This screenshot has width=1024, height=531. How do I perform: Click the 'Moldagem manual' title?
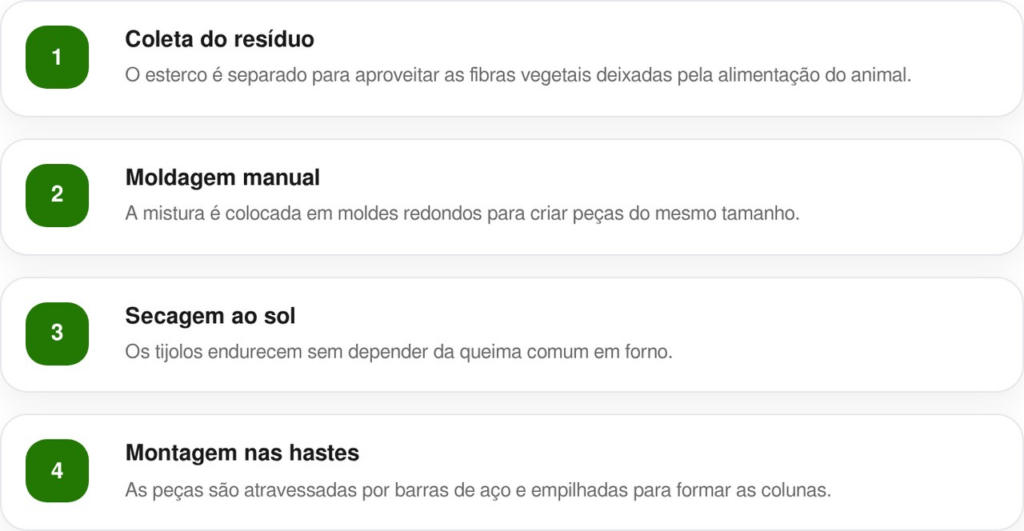click(x=222, y=178)
